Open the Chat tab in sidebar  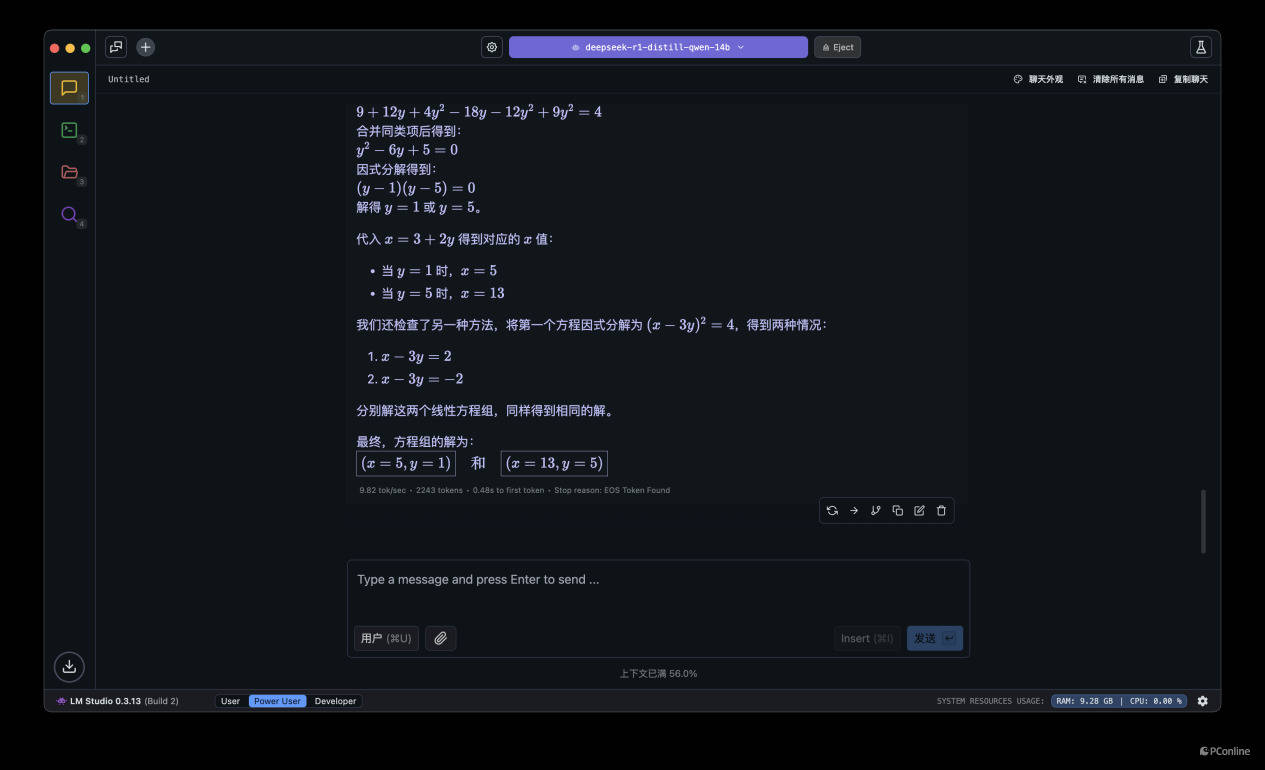(69, 88)
